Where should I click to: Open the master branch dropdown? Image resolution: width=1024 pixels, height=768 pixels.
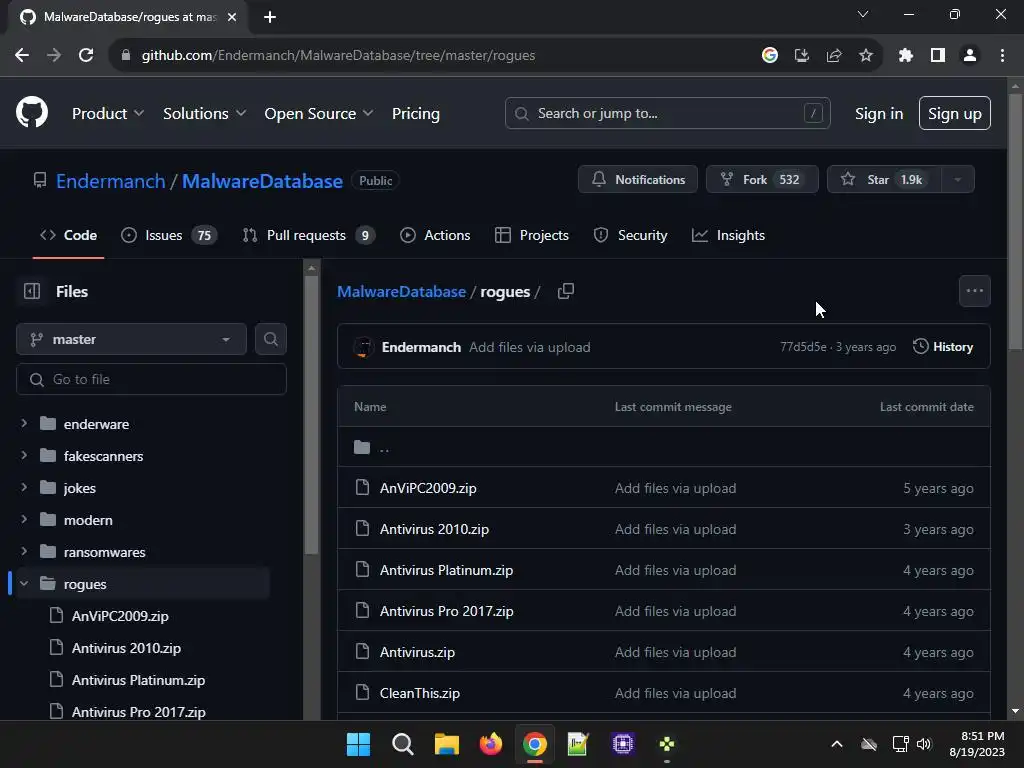click(131, 339)
